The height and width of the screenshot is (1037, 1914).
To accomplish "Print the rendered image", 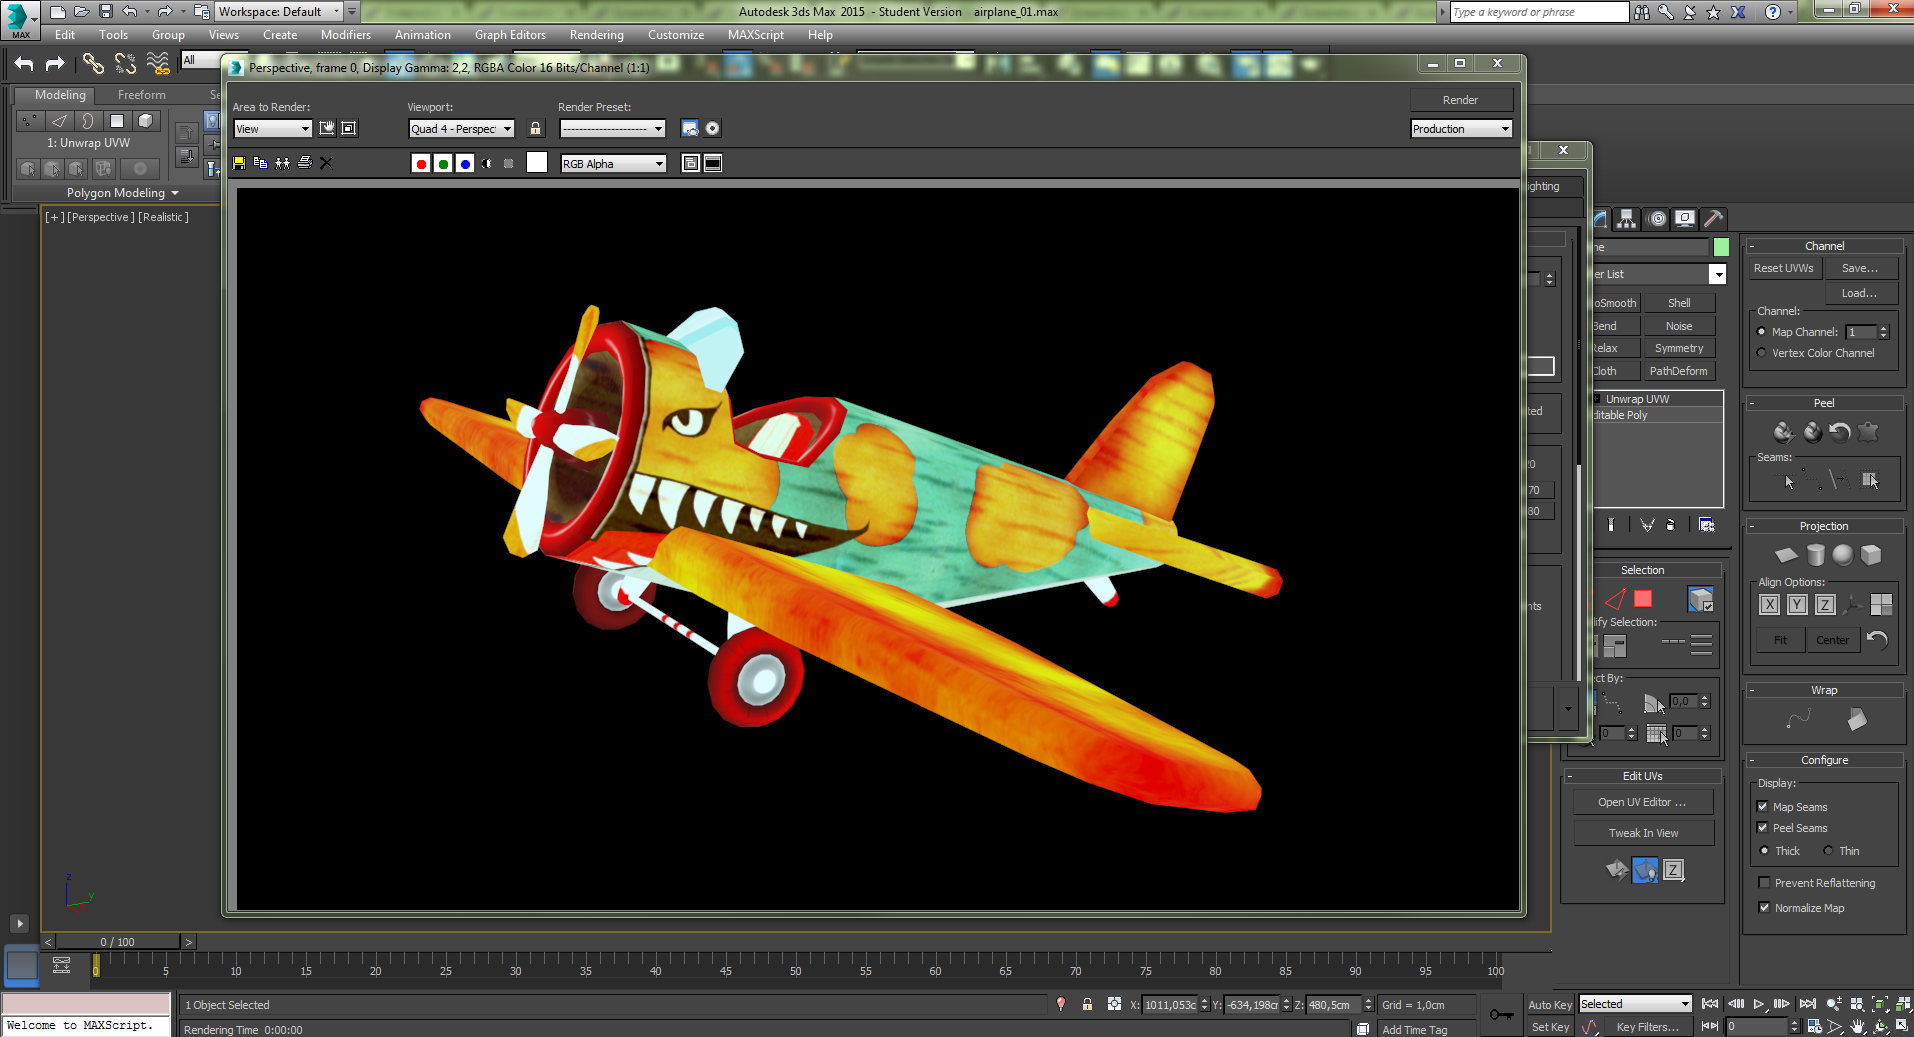I will pos(305,163).
